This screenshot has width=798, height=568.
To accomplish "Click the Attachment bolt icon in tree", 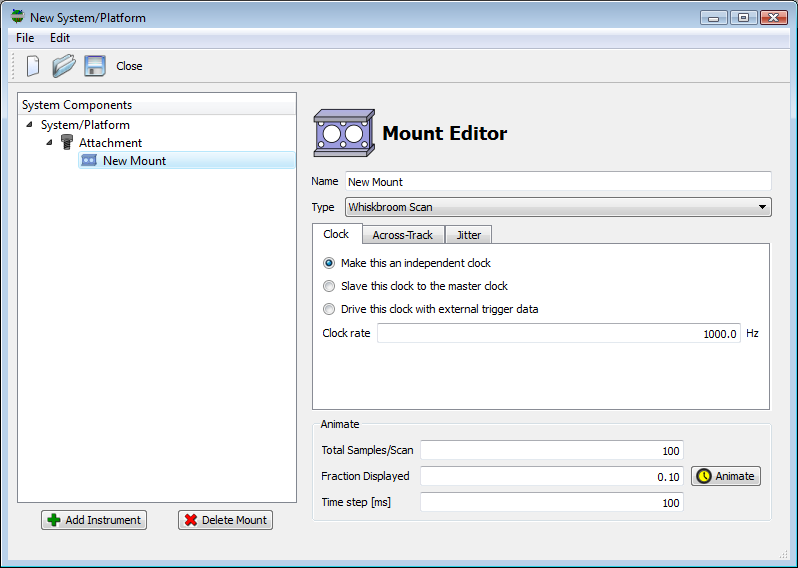I will coord(67,143).
